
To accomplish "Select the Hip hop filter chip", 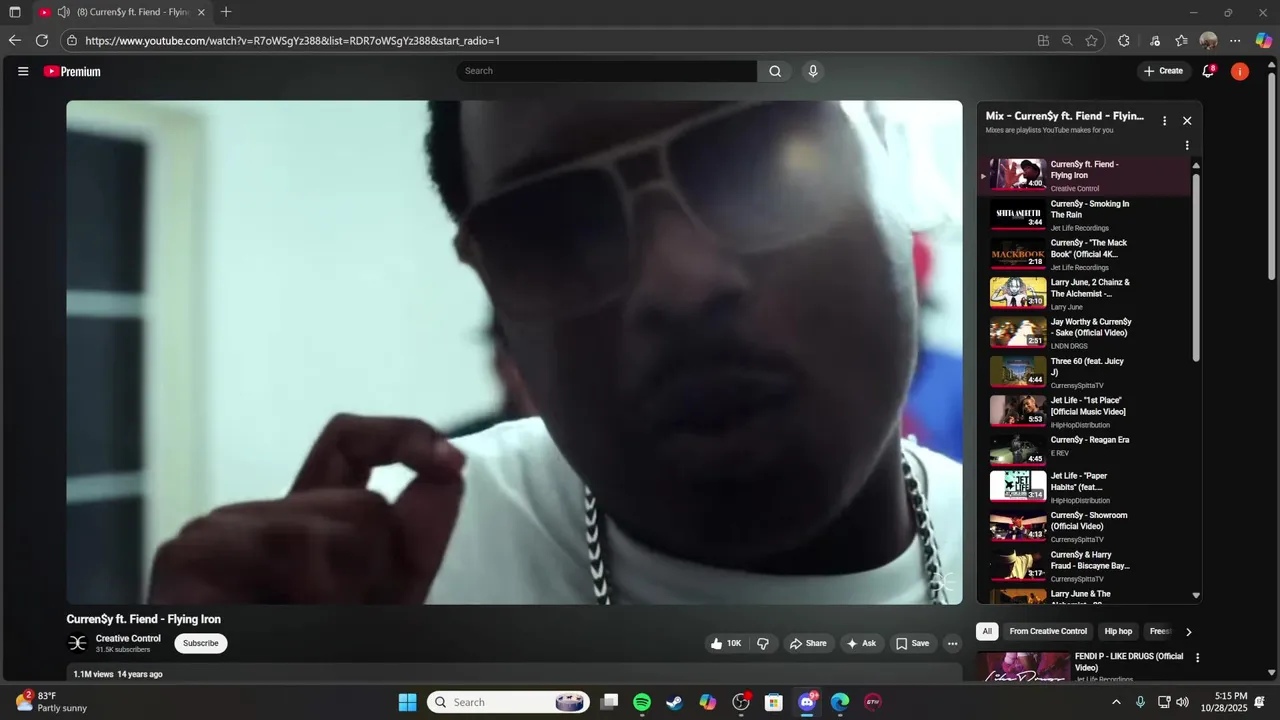I will (x=1118, y=632).
